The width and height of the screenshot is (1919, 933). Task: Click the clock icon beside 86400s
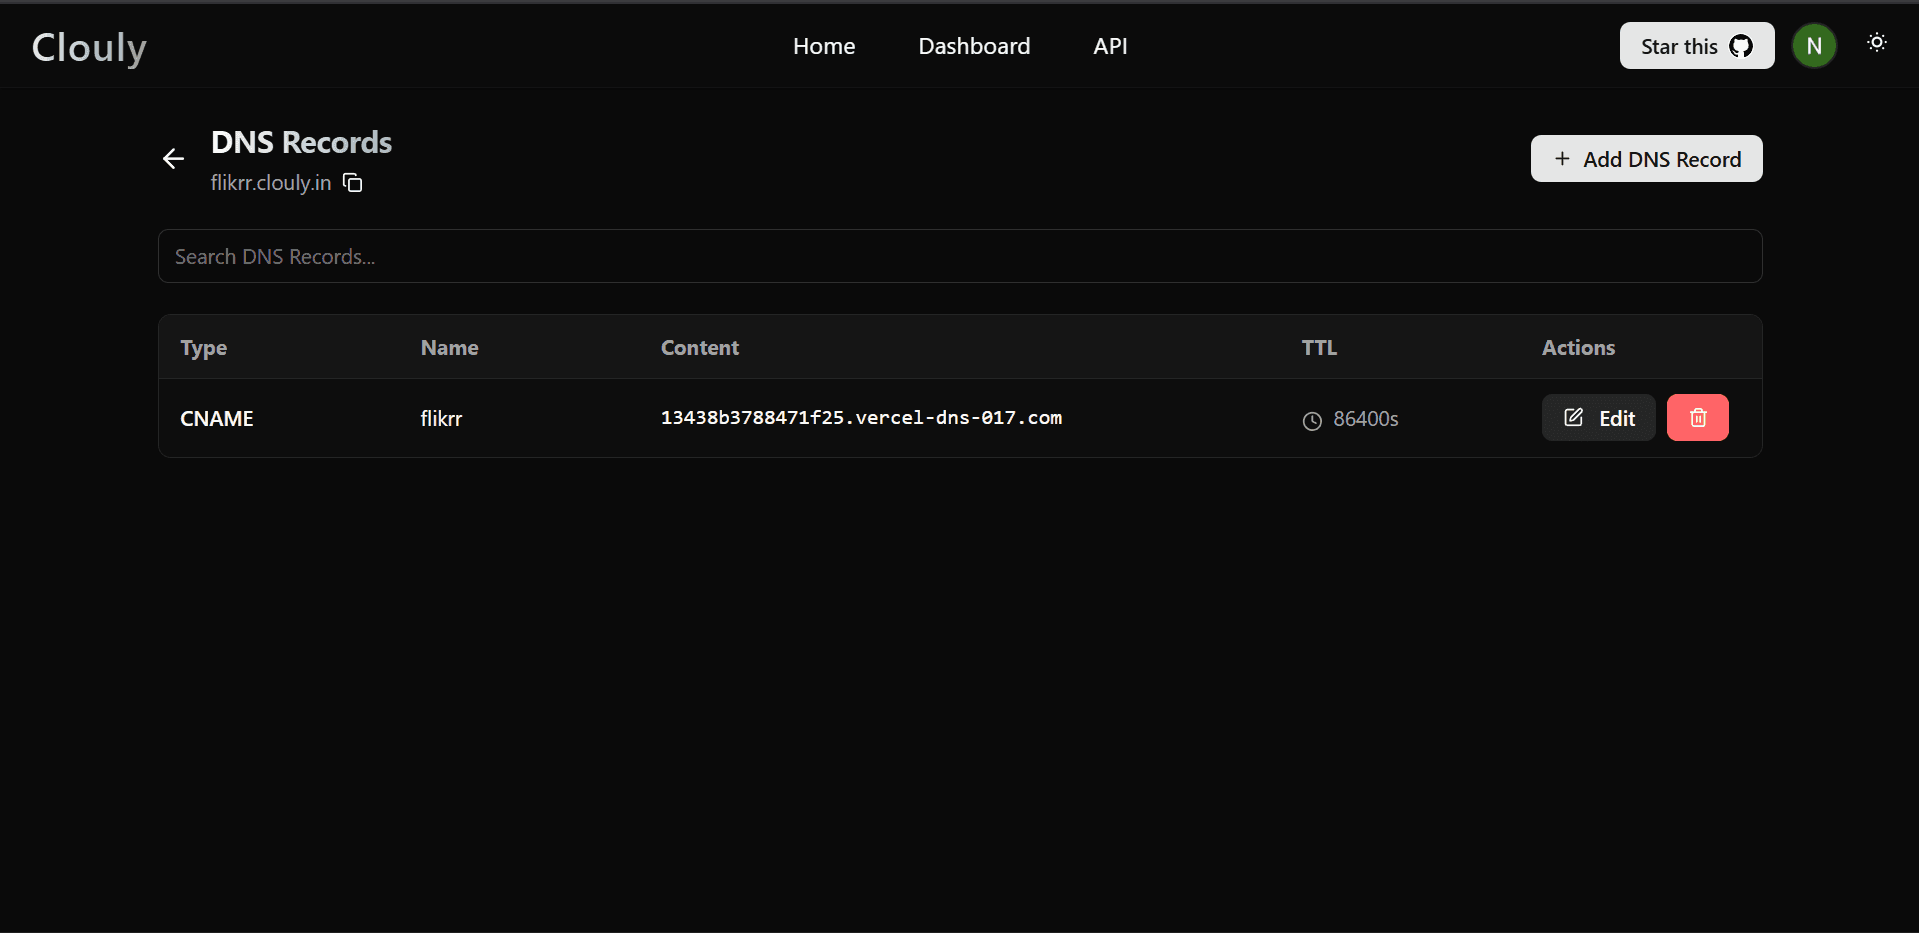[1312, 421]
